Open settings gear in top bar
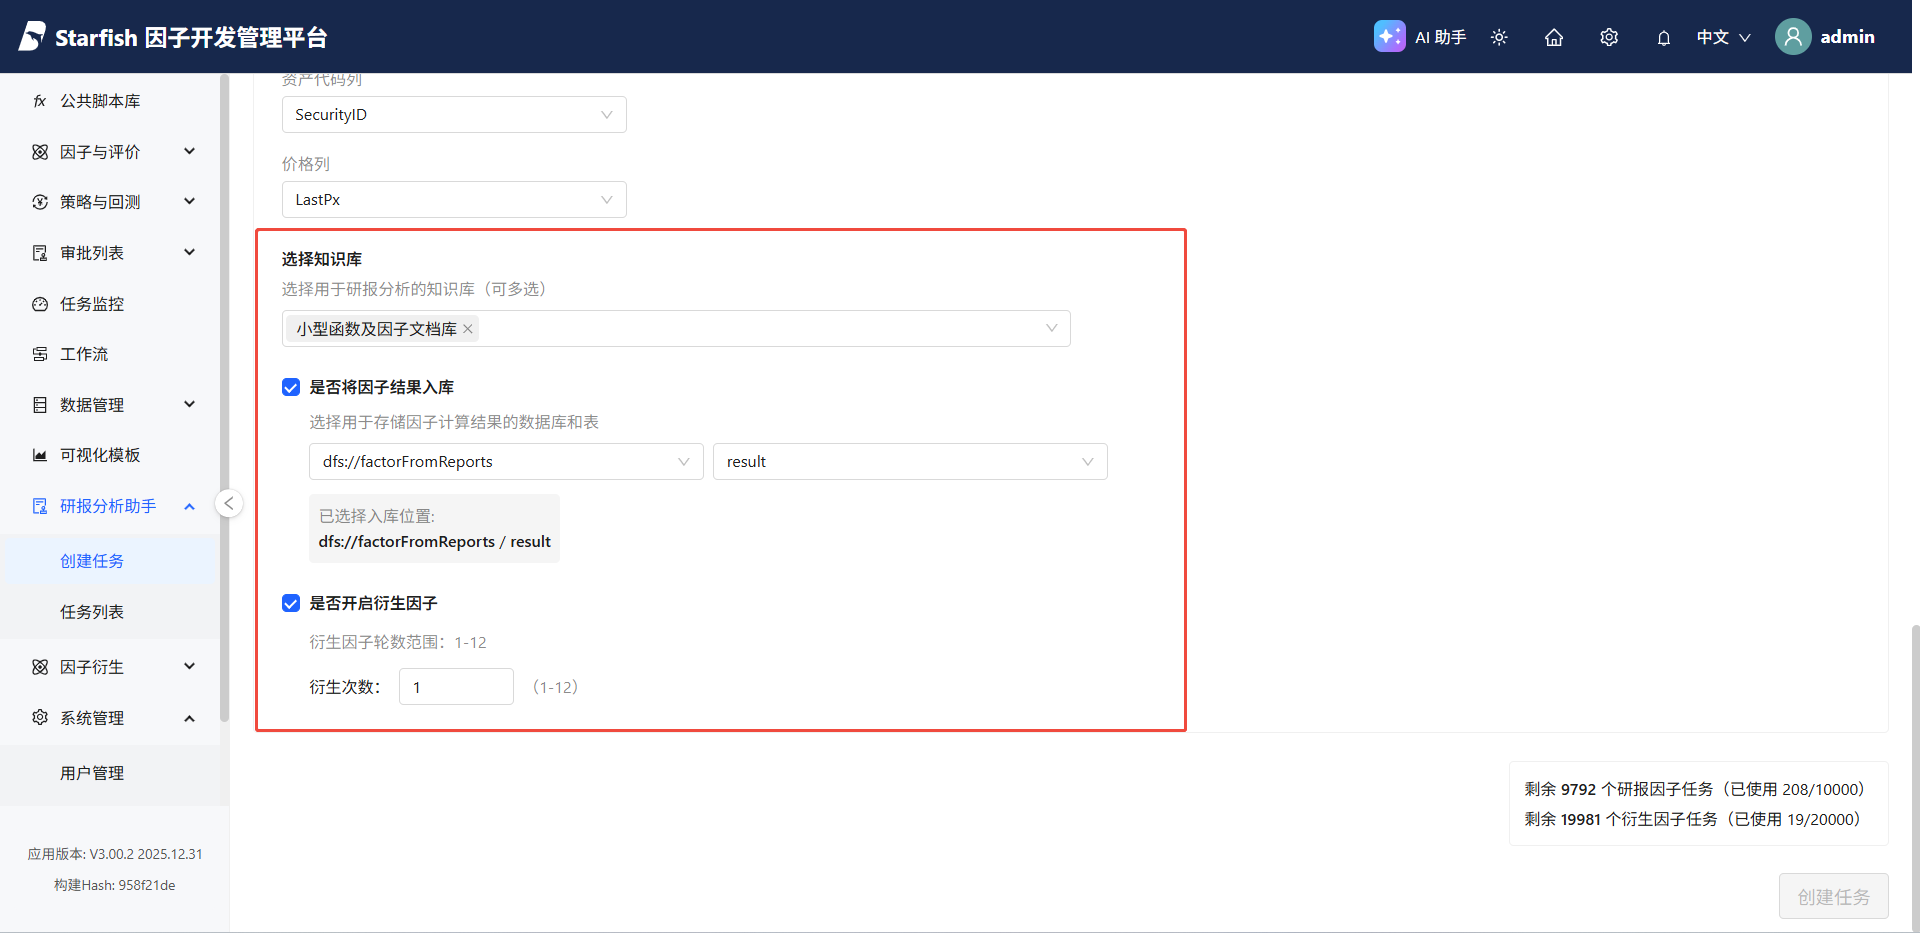Screen dimensions: 1920x933 [1609, 37]
